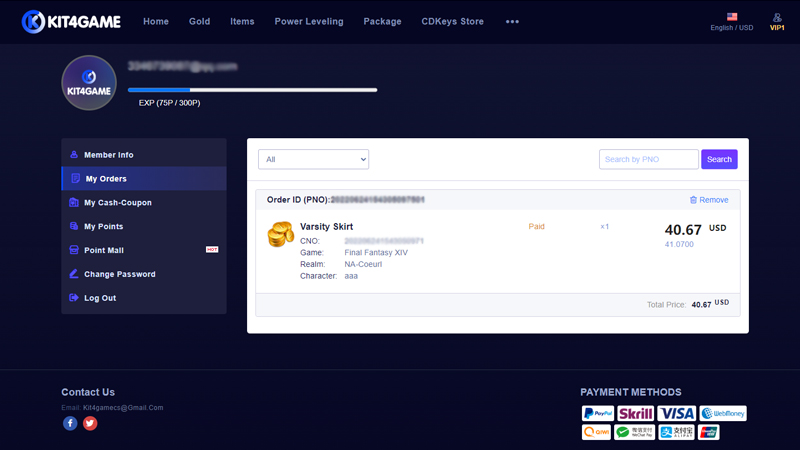800x450 pixels.
Task: Select Power Leveling in navigation
Action: point(309,21)
